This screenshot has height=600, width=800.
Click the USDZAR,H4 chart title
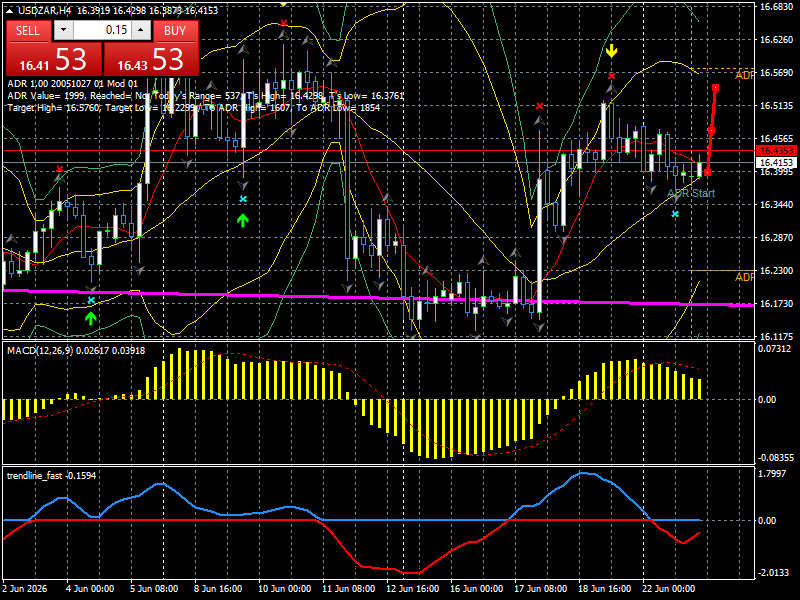[44, 10]
